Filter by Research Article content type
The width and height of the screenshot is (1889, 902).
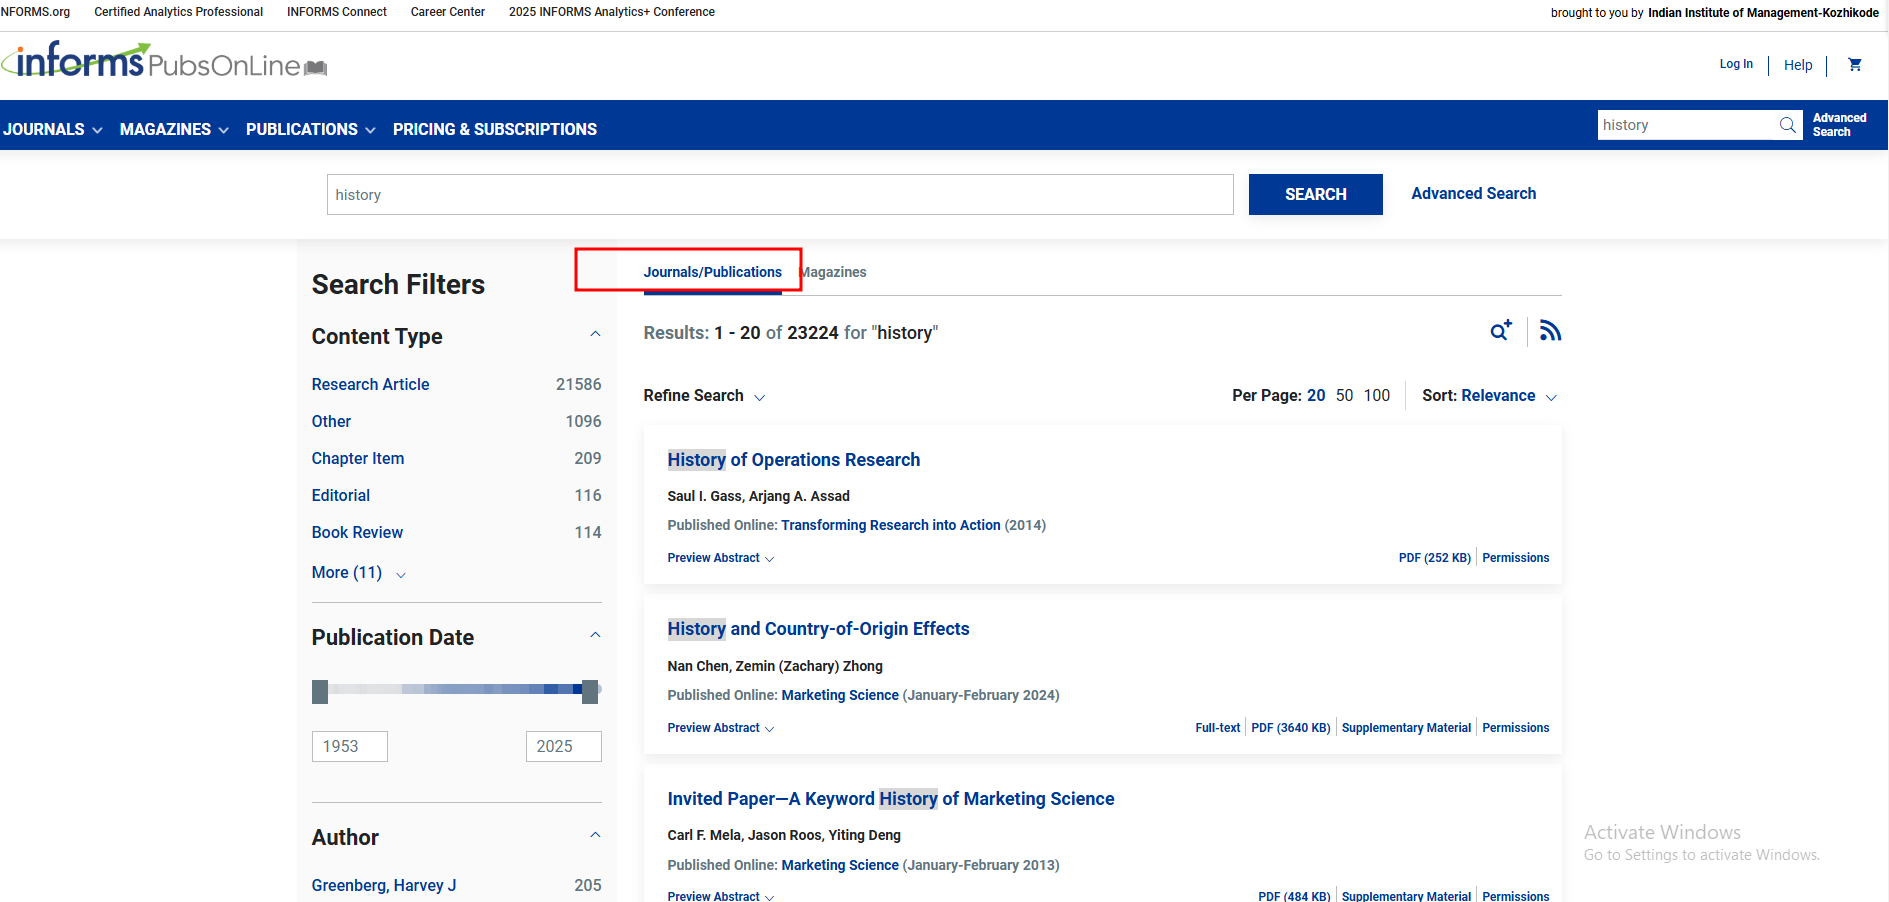click(370, 385)
